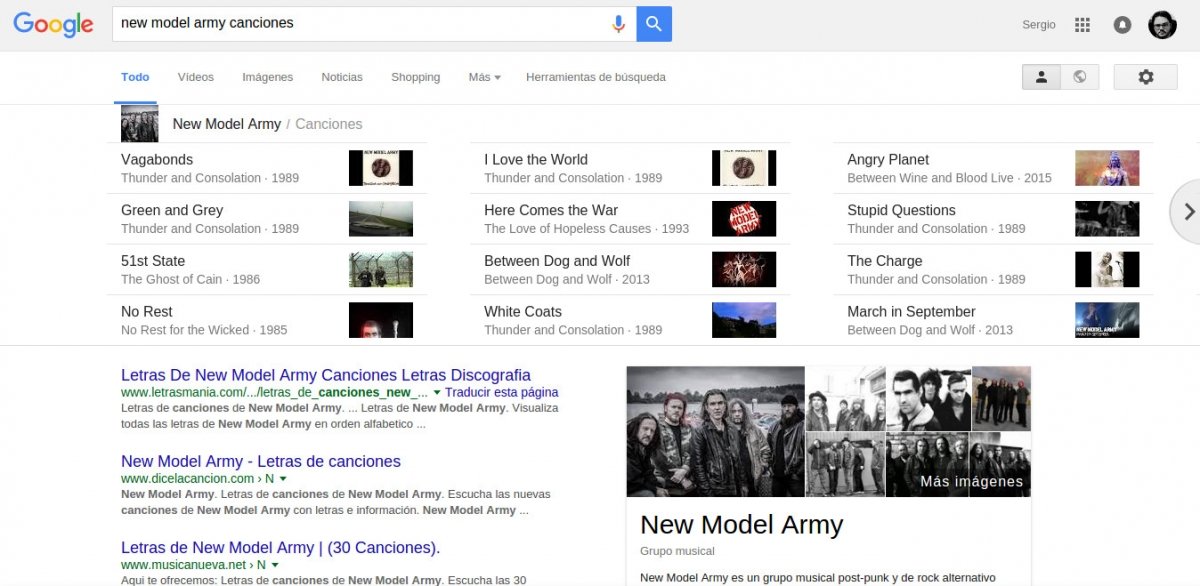
Task: Activate voice search microphone icon
Action: tap(619, 24)
